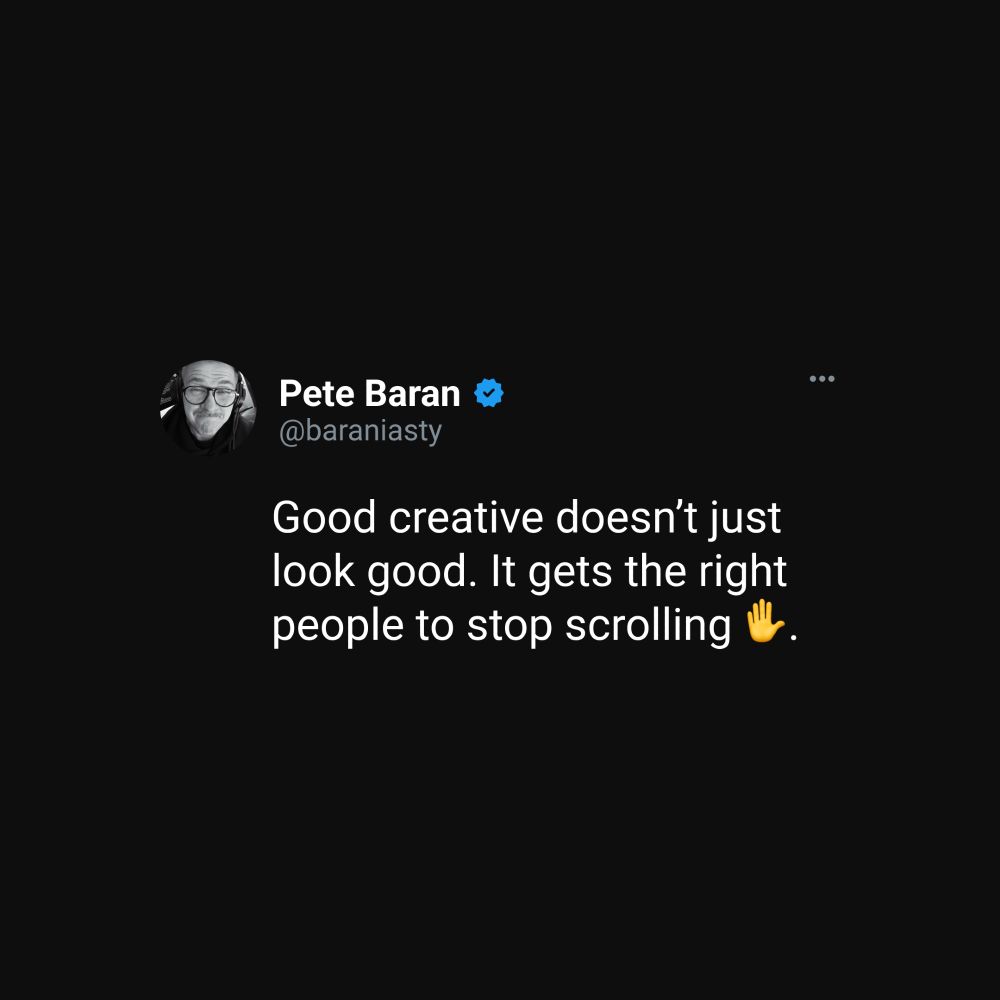The height and width of the screenshot is (1000, 1000).
Task: Click the word "Baran" in the name
Action: (413, 393)
